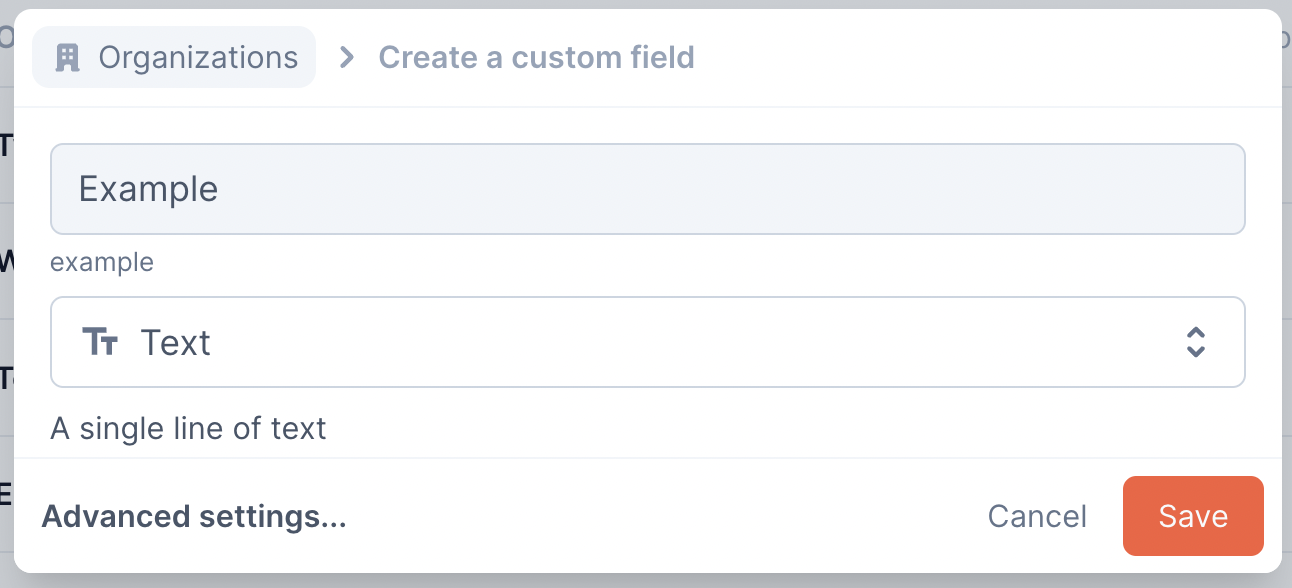Click the orange Save button label
Screen dimensions: 1292x588
pyautogui.click(x=1193, y=516)
